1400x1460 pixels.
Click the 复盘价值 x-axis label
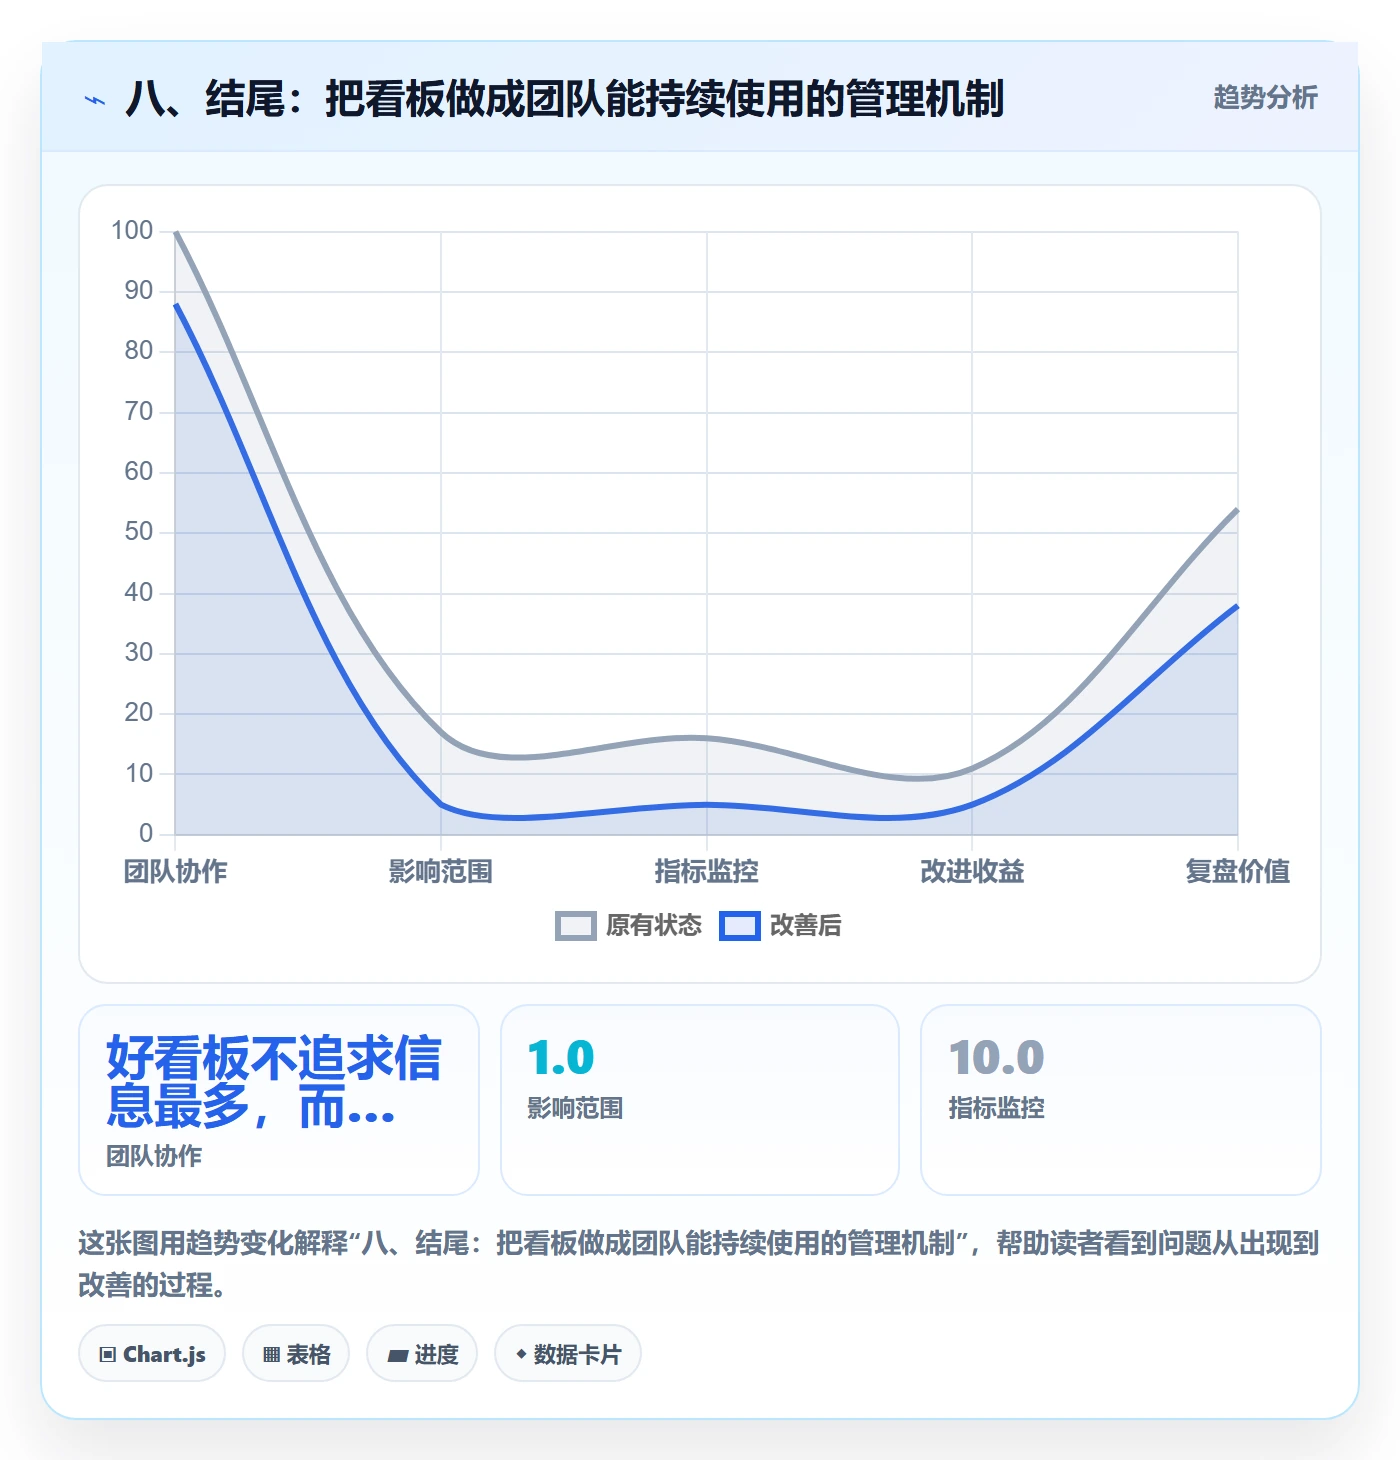pos(1238,872)
